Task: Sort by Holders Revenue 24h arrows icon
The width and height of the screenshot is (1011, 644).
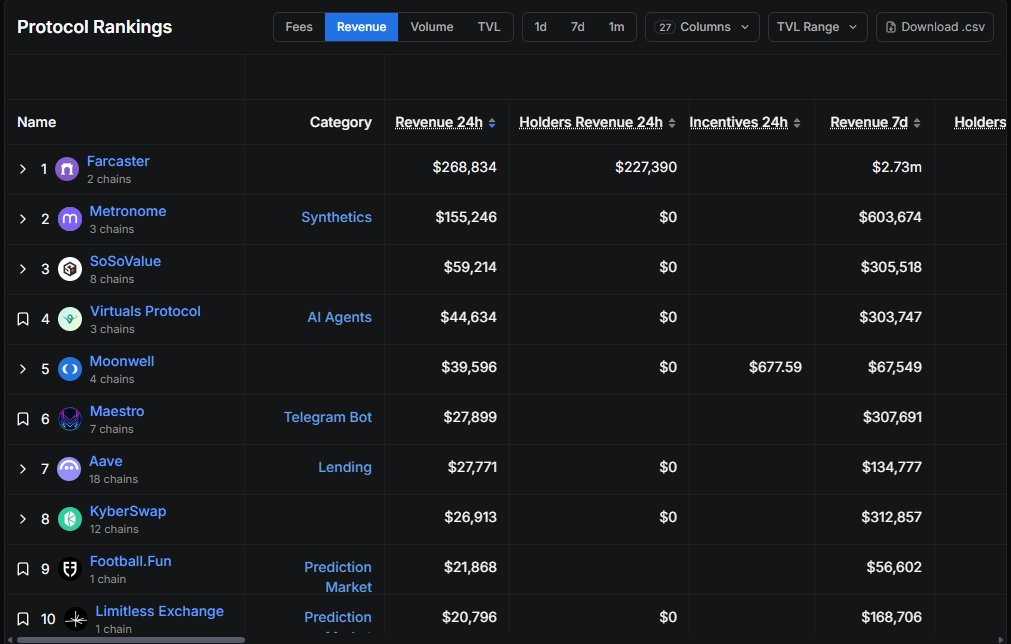Action: (672, 123)
